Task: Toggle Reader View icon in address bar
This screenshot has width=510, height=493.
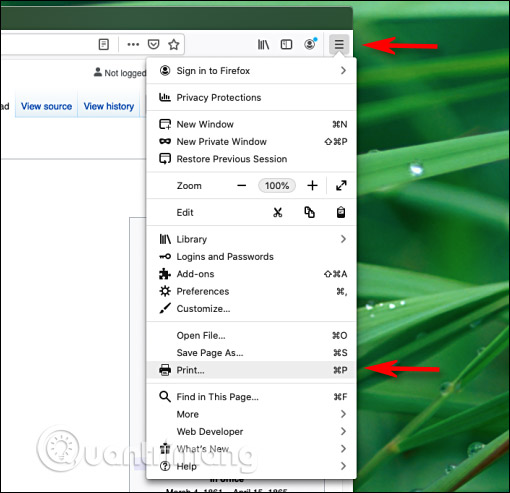Action: click(104, 44)
